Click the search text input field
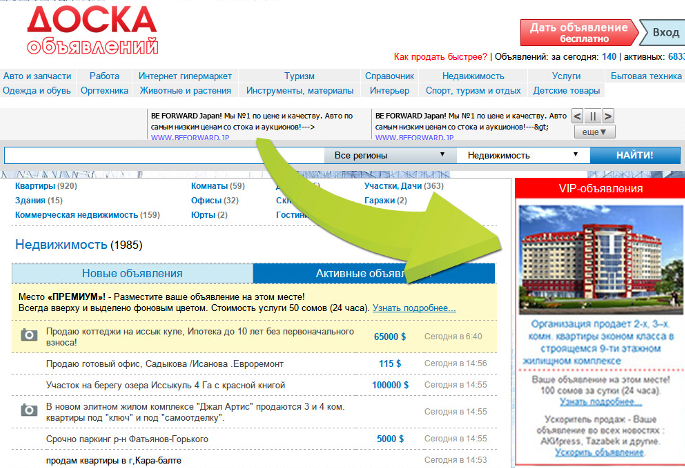This screenshot has width=685, height=468. pos(164,156)
